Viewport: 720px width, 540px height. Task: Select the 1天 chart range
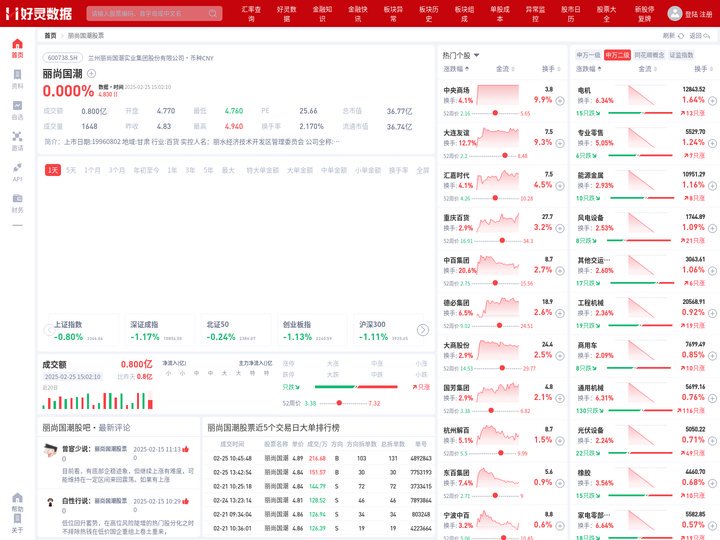pos(53,170)
